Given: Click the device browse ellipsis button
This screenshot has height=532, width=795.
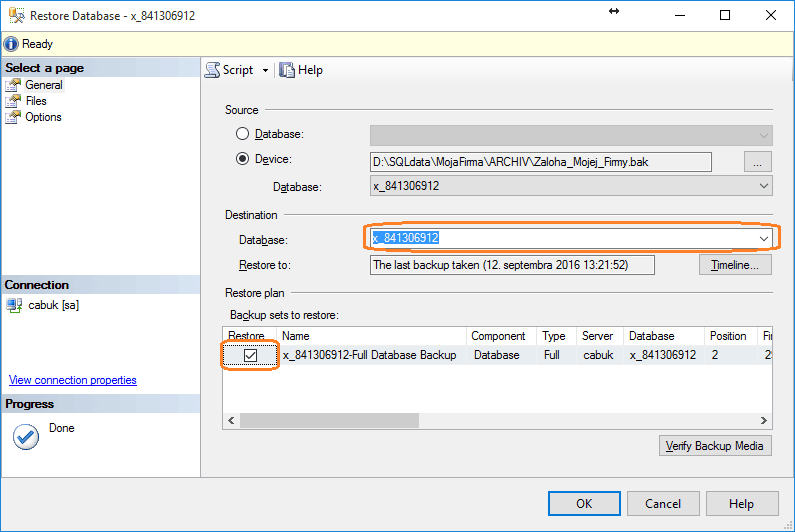Looking at the screenshot, I should click(757, 162).
